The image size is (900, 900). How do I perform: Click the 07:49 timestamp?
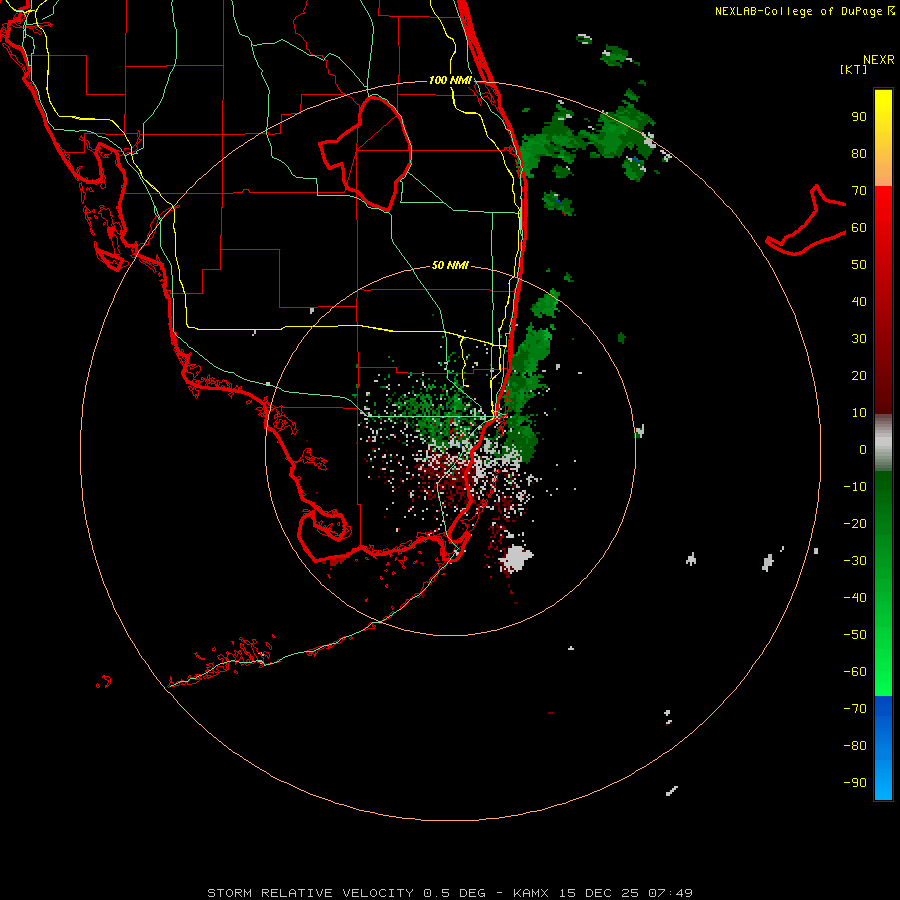[670, 893]
